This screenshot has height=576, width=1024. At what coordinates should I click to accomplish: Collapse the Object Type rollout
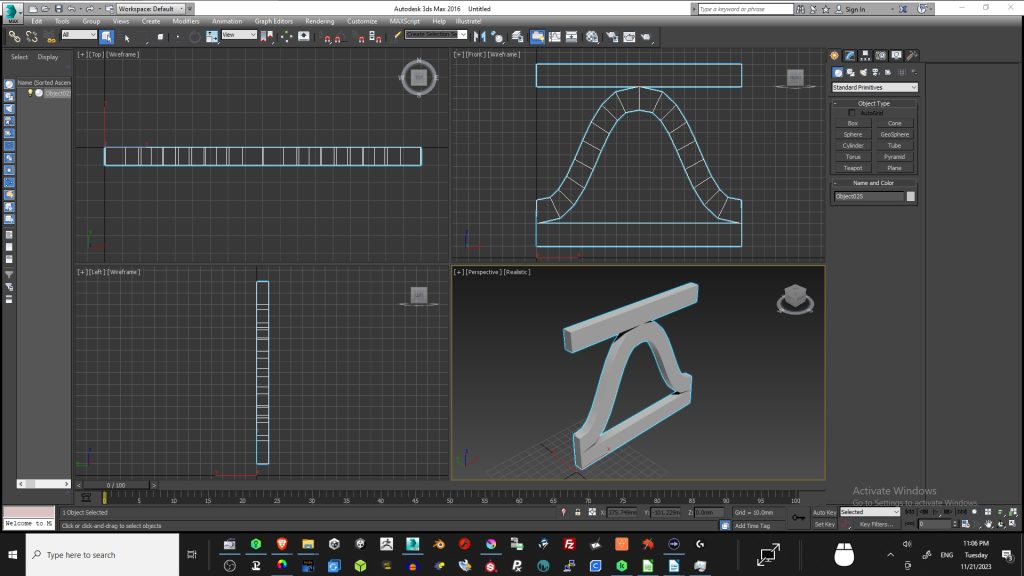[874, 103]
